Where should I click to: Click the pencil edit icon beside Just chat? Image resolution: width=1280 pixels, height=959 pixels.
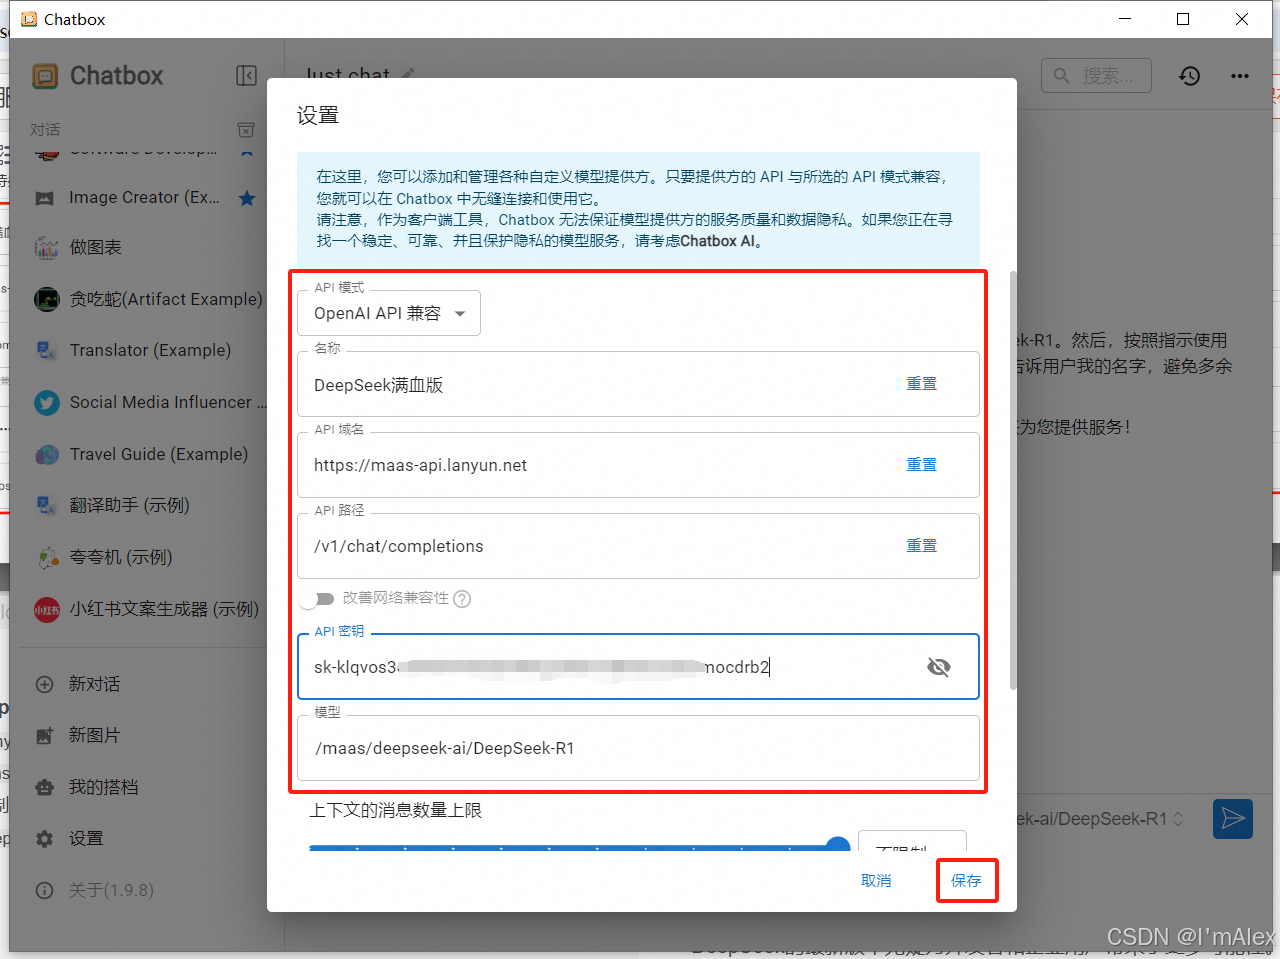(408, 75)
